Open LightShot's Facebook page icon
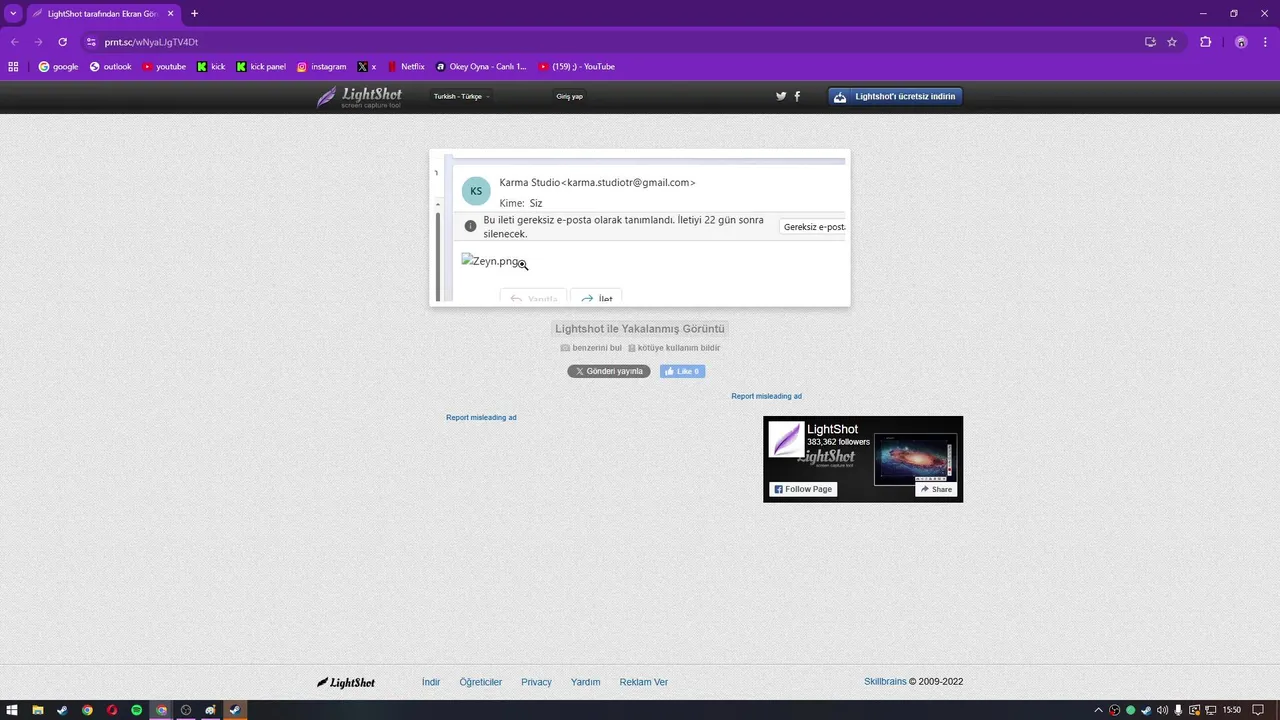The image size is (1280, 720). point(797,96)
